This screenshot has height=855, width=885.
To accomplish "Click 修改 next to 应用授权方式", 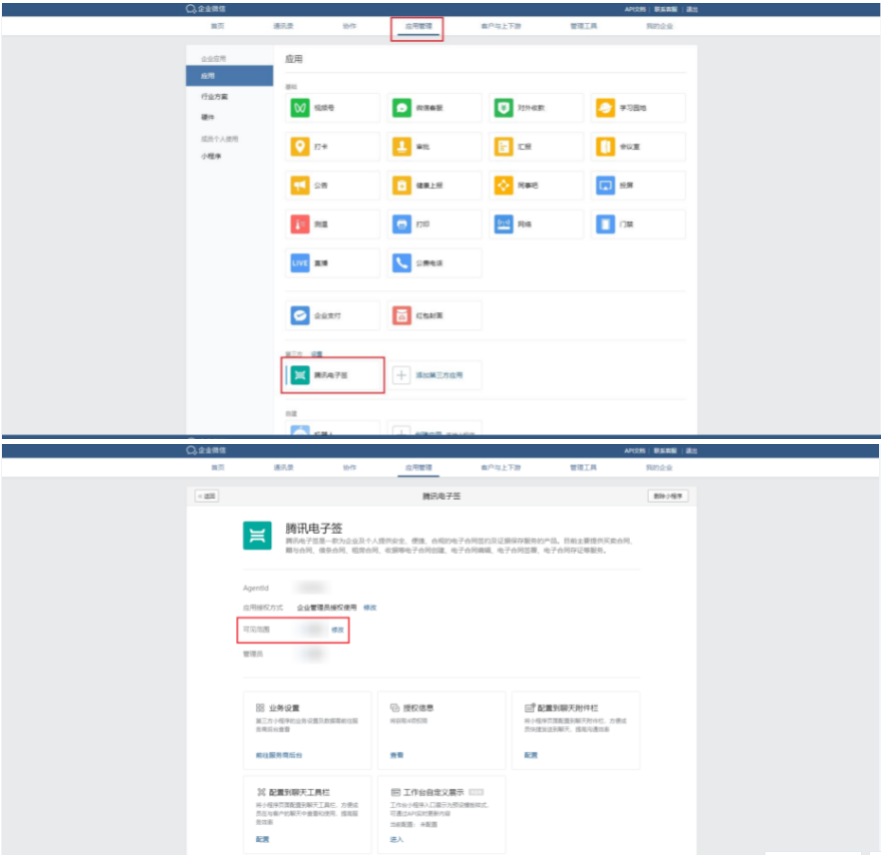I will [x=370, y=607].
